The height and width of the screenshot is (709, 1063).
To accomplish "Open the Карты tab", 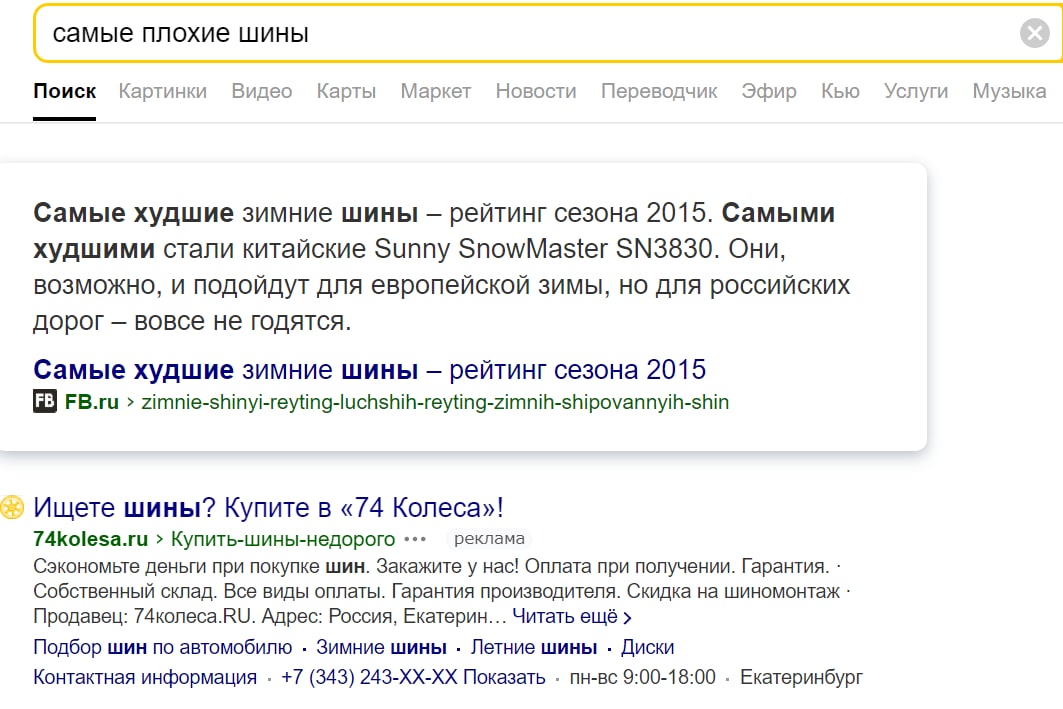I will point(346,91).
